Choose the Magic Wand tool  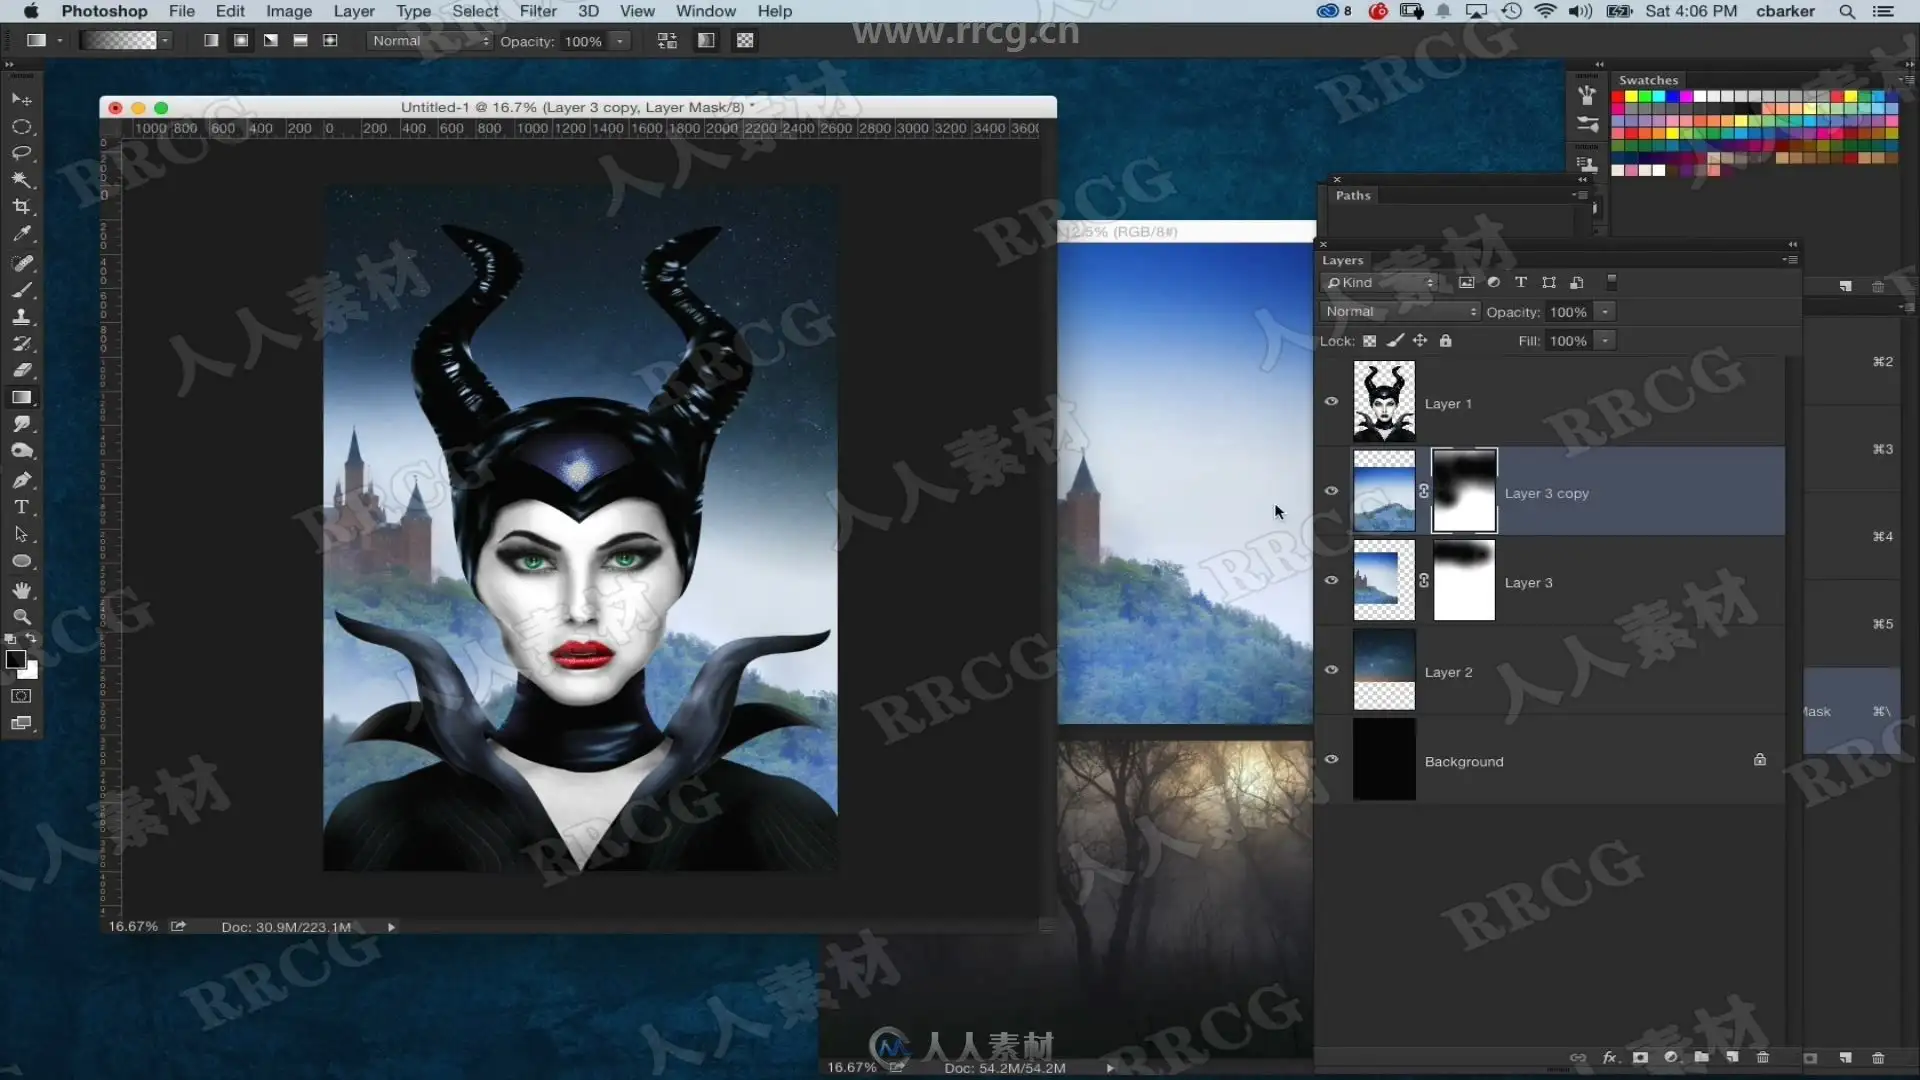[x=21, y=180]
